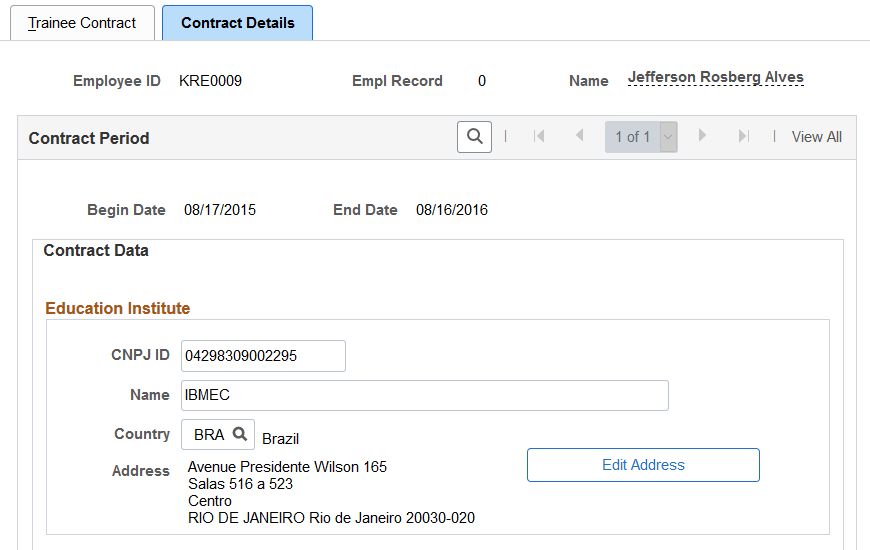Click the institute Name field containing IBMEC

[425, 396]
